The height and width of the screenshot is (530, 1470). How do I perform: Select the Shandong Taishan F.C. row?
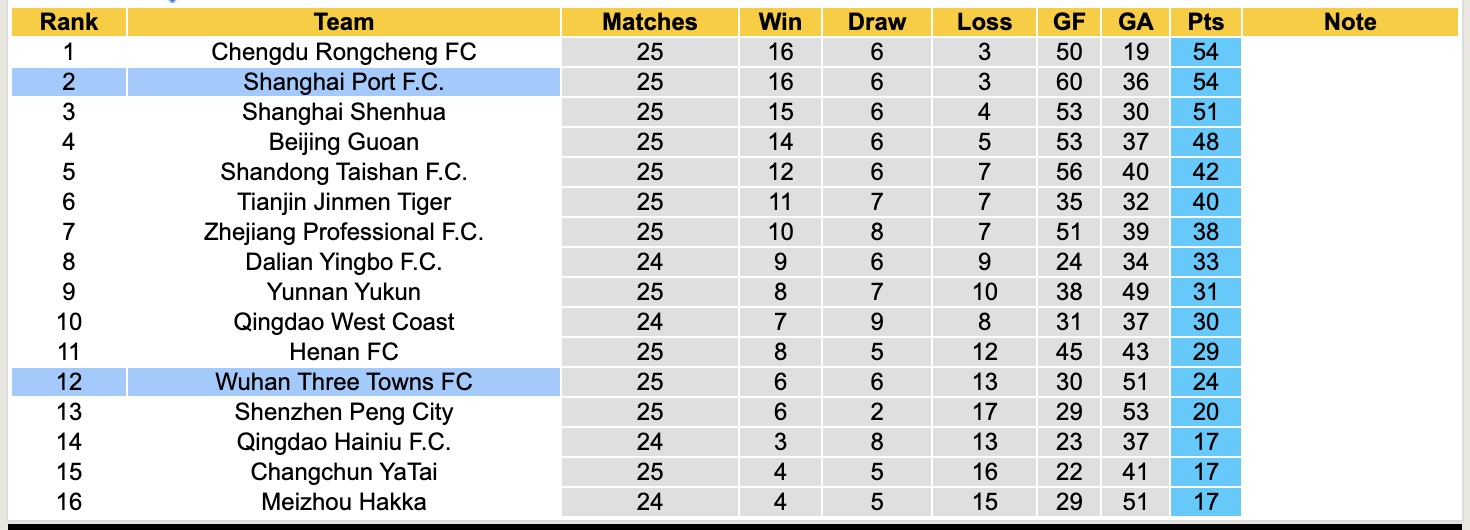[x=343, y=172]
